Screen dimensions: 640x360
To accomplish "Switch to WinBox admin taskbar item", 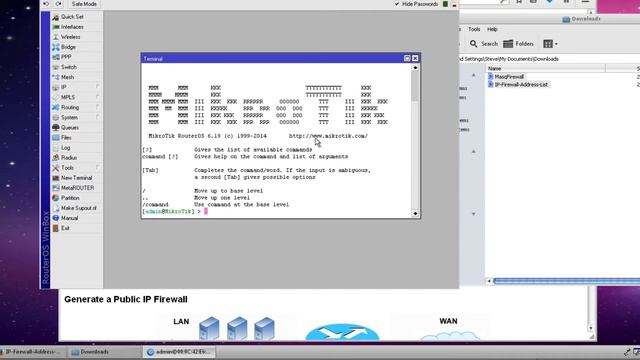I will [179, 352].
